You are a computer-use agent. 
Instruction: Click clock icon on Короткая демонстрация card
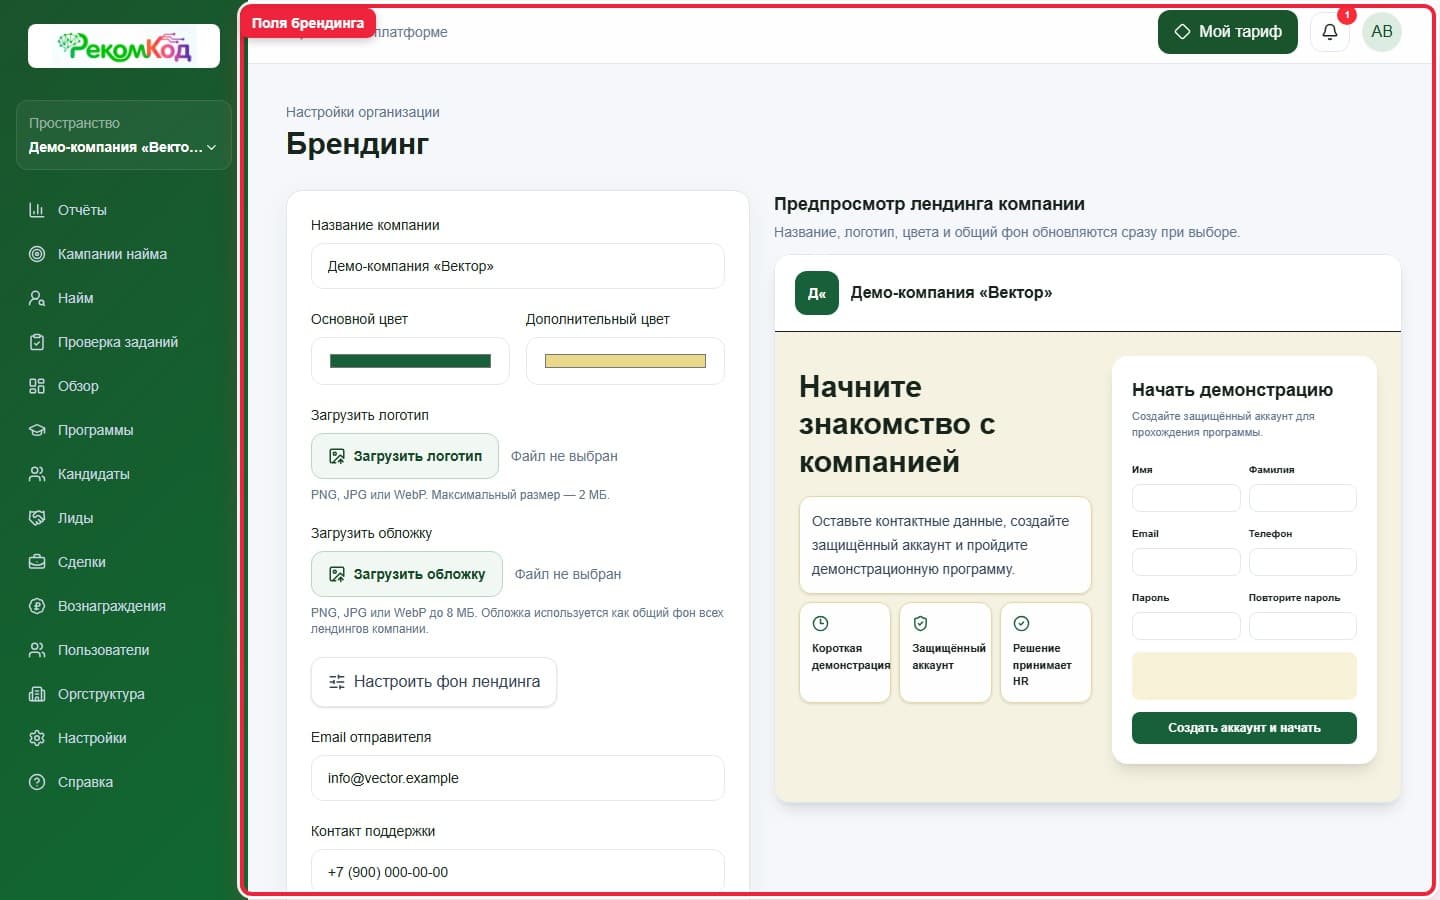(820, 624)
